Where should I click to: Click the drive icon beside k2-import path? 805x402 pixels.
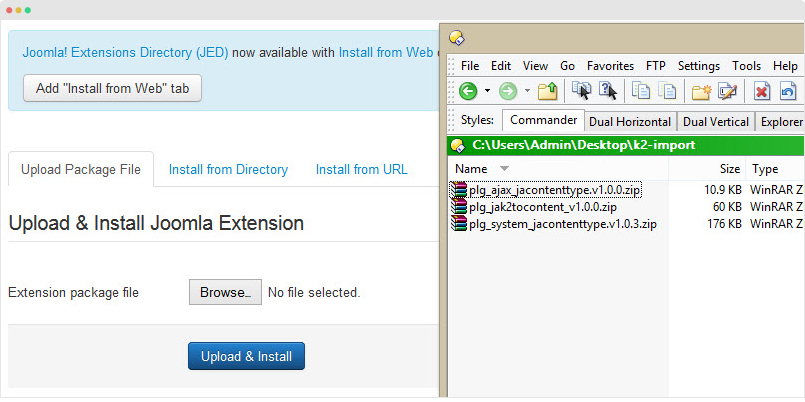(458, 146)
